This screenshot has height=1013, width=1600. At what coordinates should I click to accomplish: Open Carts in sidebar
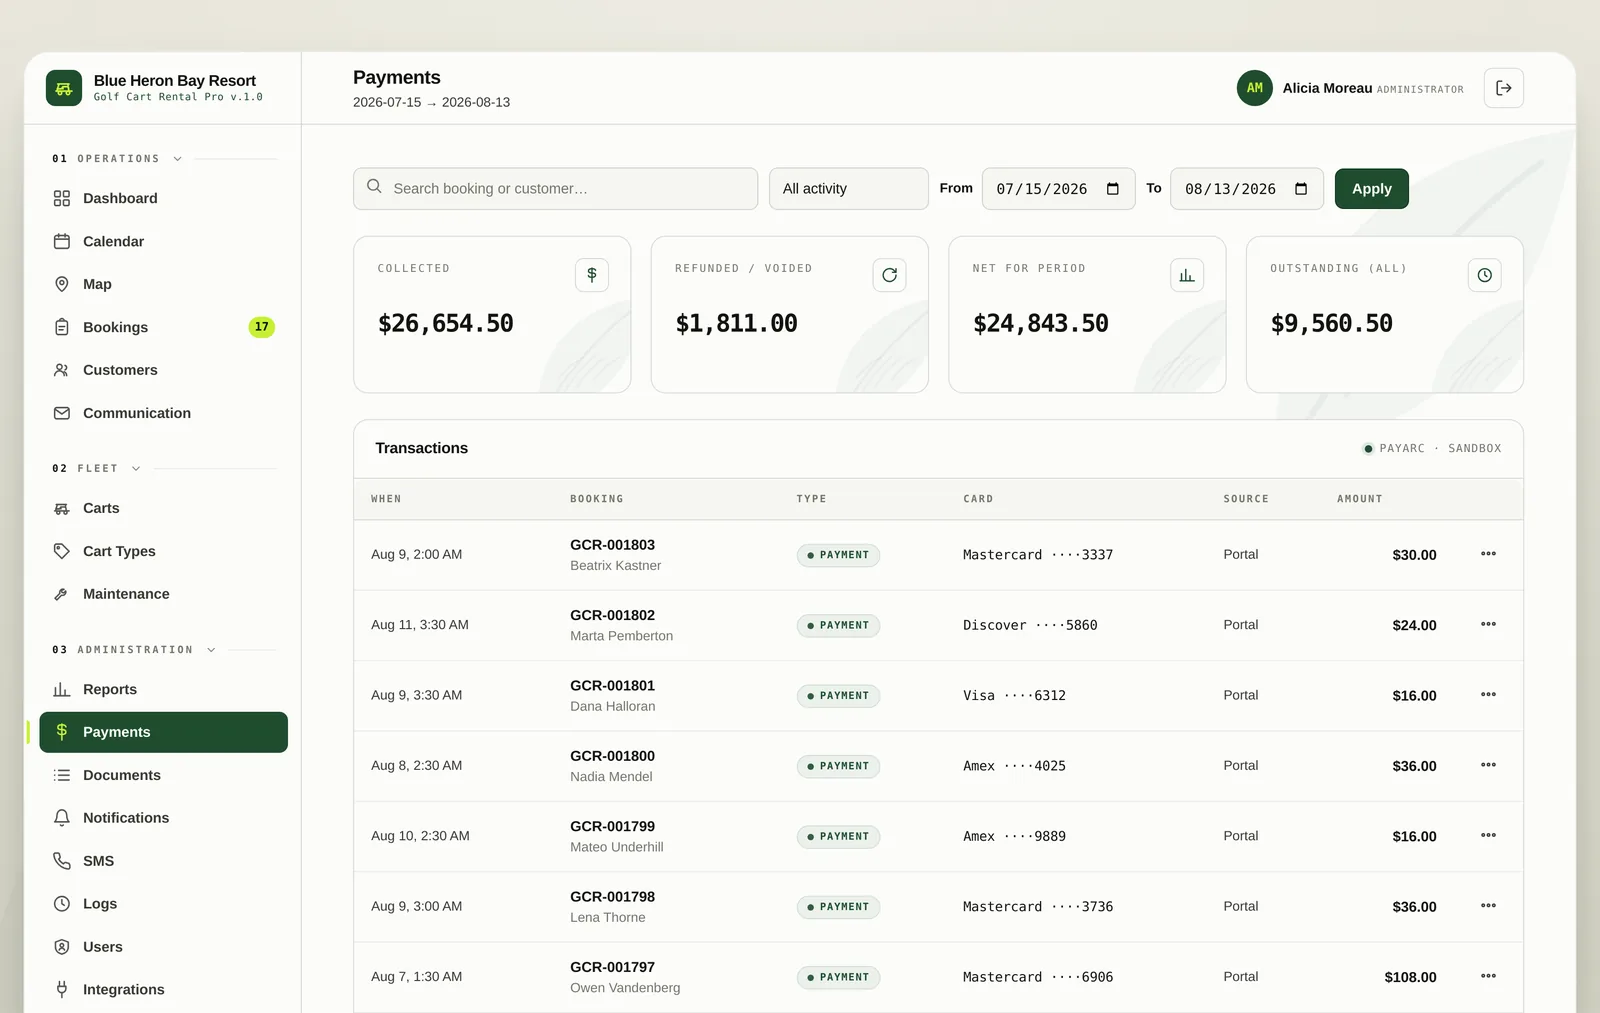click(163, 508)
